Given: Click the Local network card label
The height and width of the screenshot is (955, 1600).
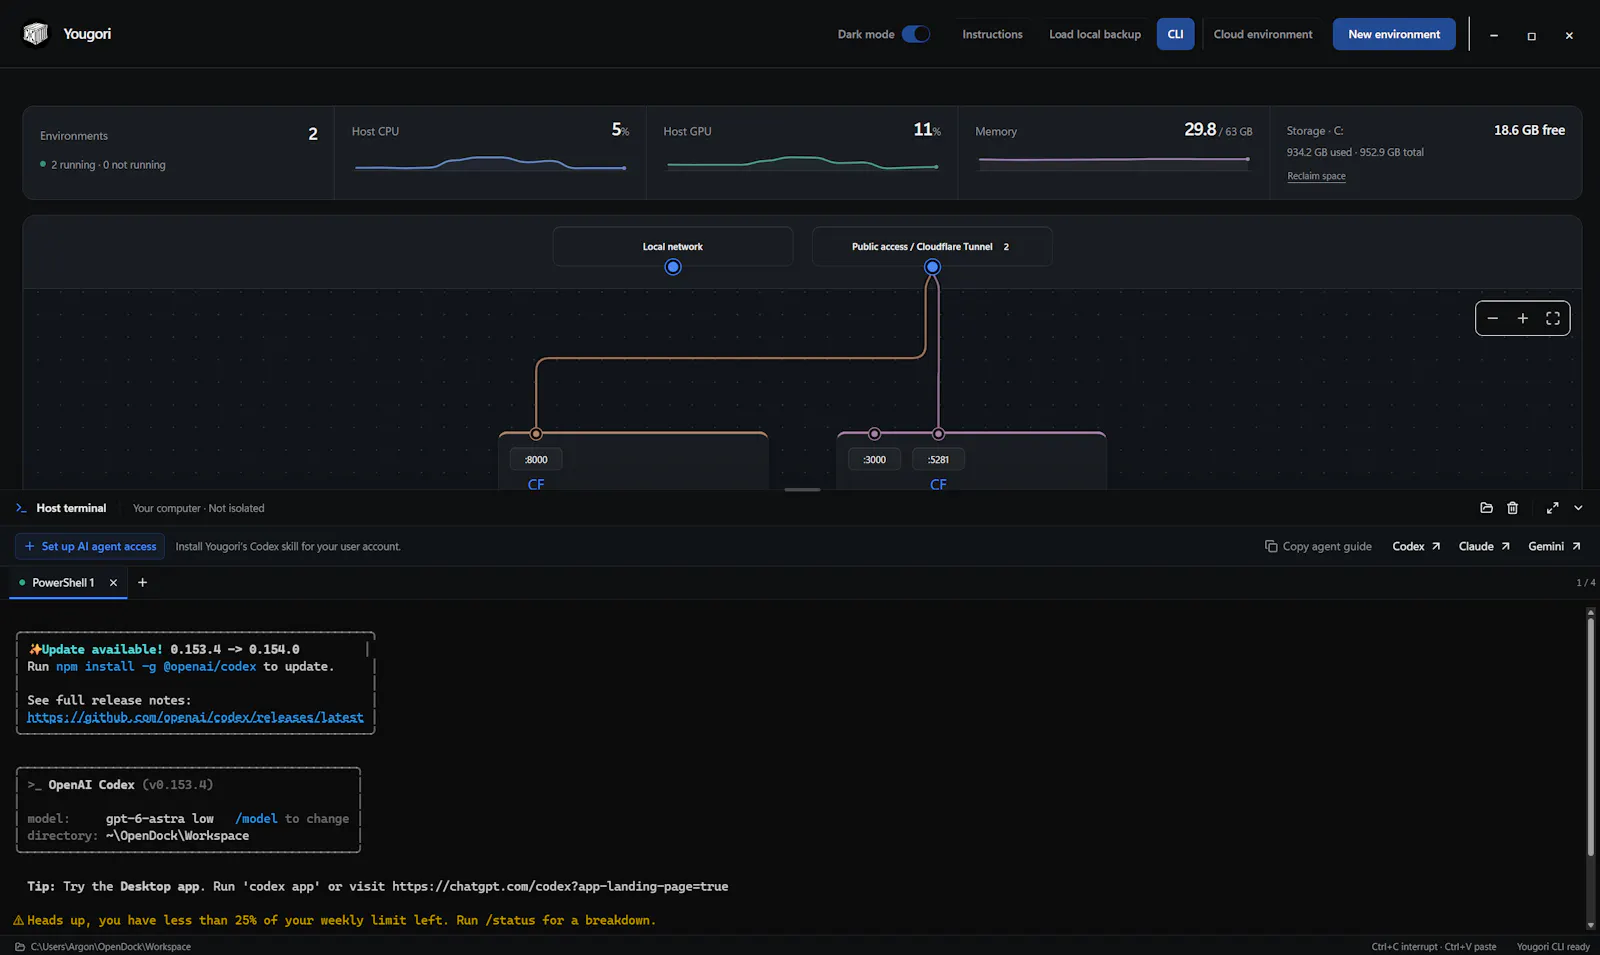Looking at the screenshot, I should (672, 247).
